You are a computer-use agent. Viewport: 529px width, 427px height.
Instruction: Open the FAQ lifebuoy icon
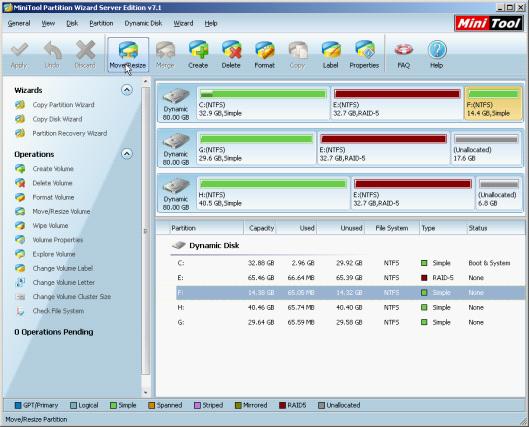(403, 55)
